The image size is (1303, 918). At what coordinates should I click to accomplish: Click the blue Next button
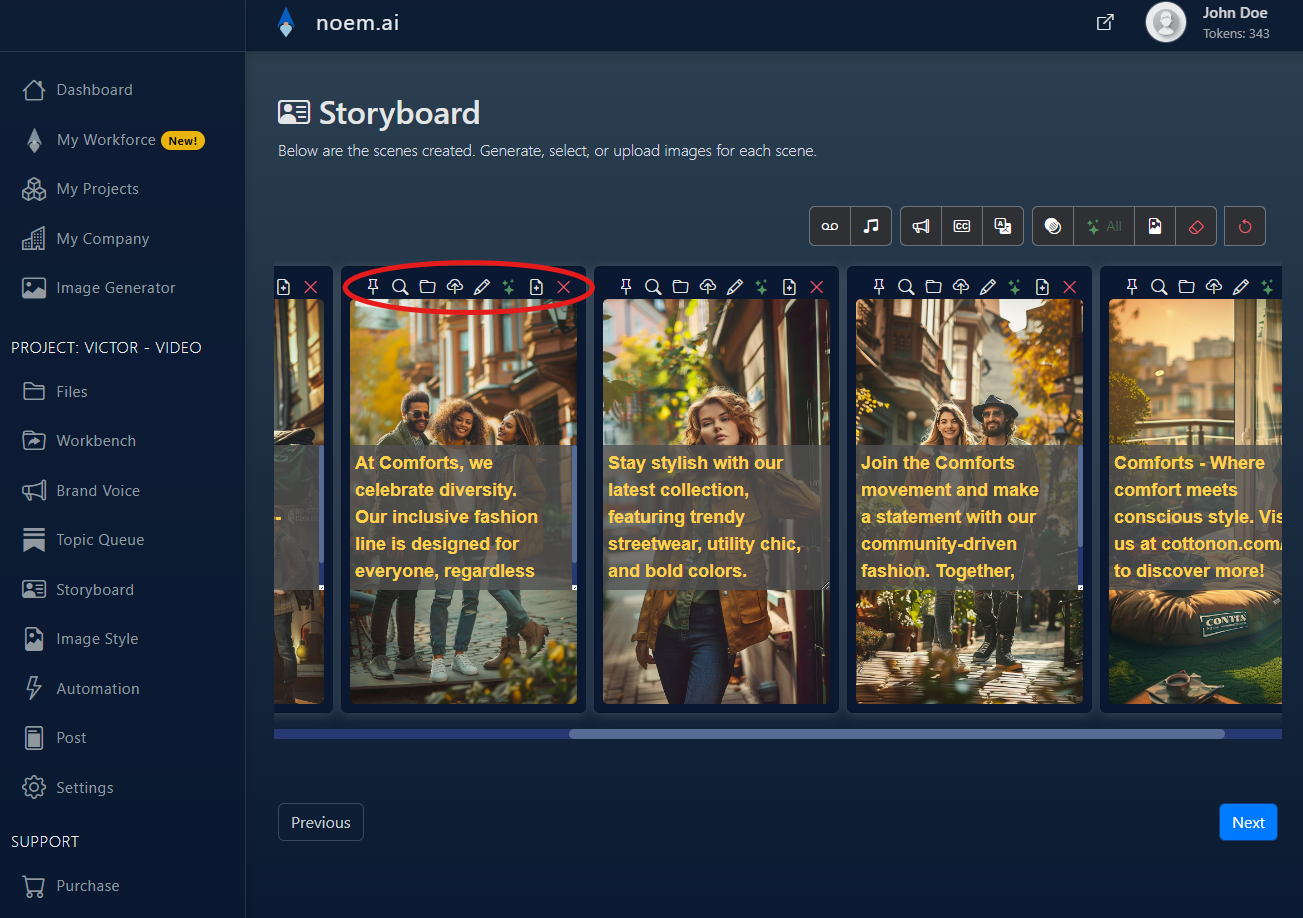1248,822
